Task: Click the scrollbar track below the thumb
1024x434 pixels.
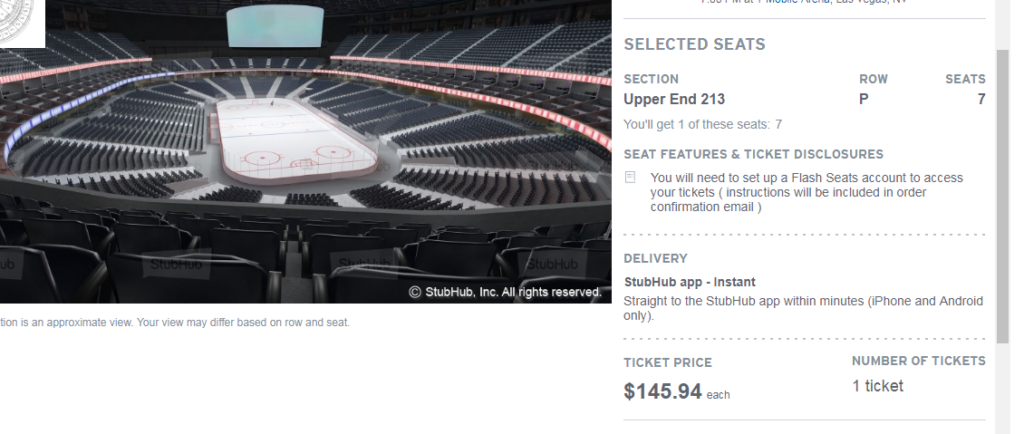Action: pos(1003,390)
